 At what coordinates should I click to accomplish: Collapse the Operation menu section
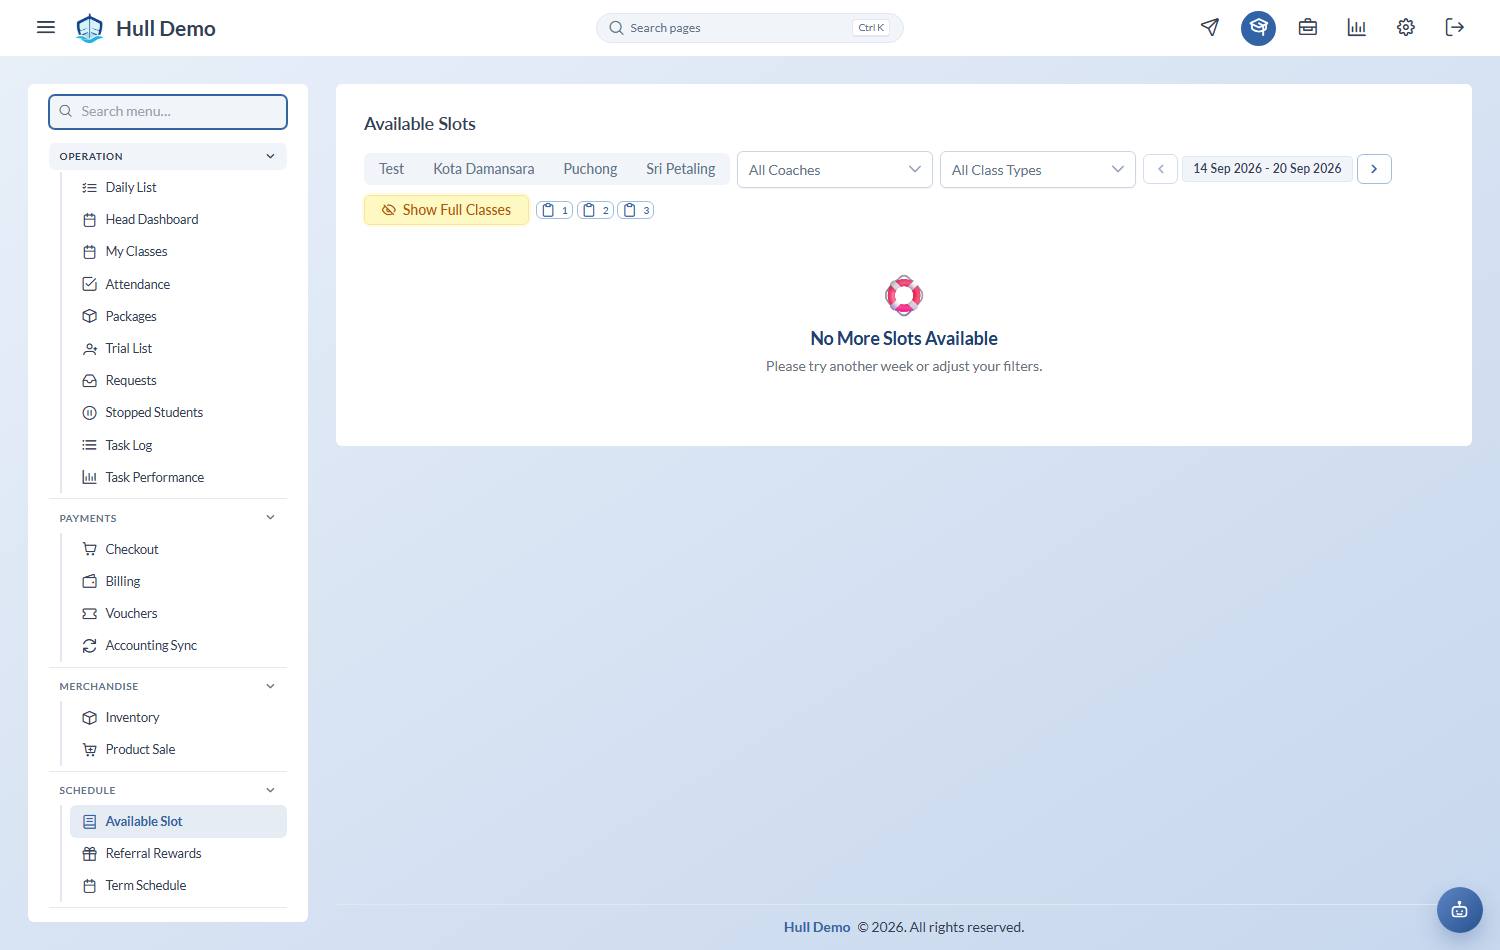(168, 156)
